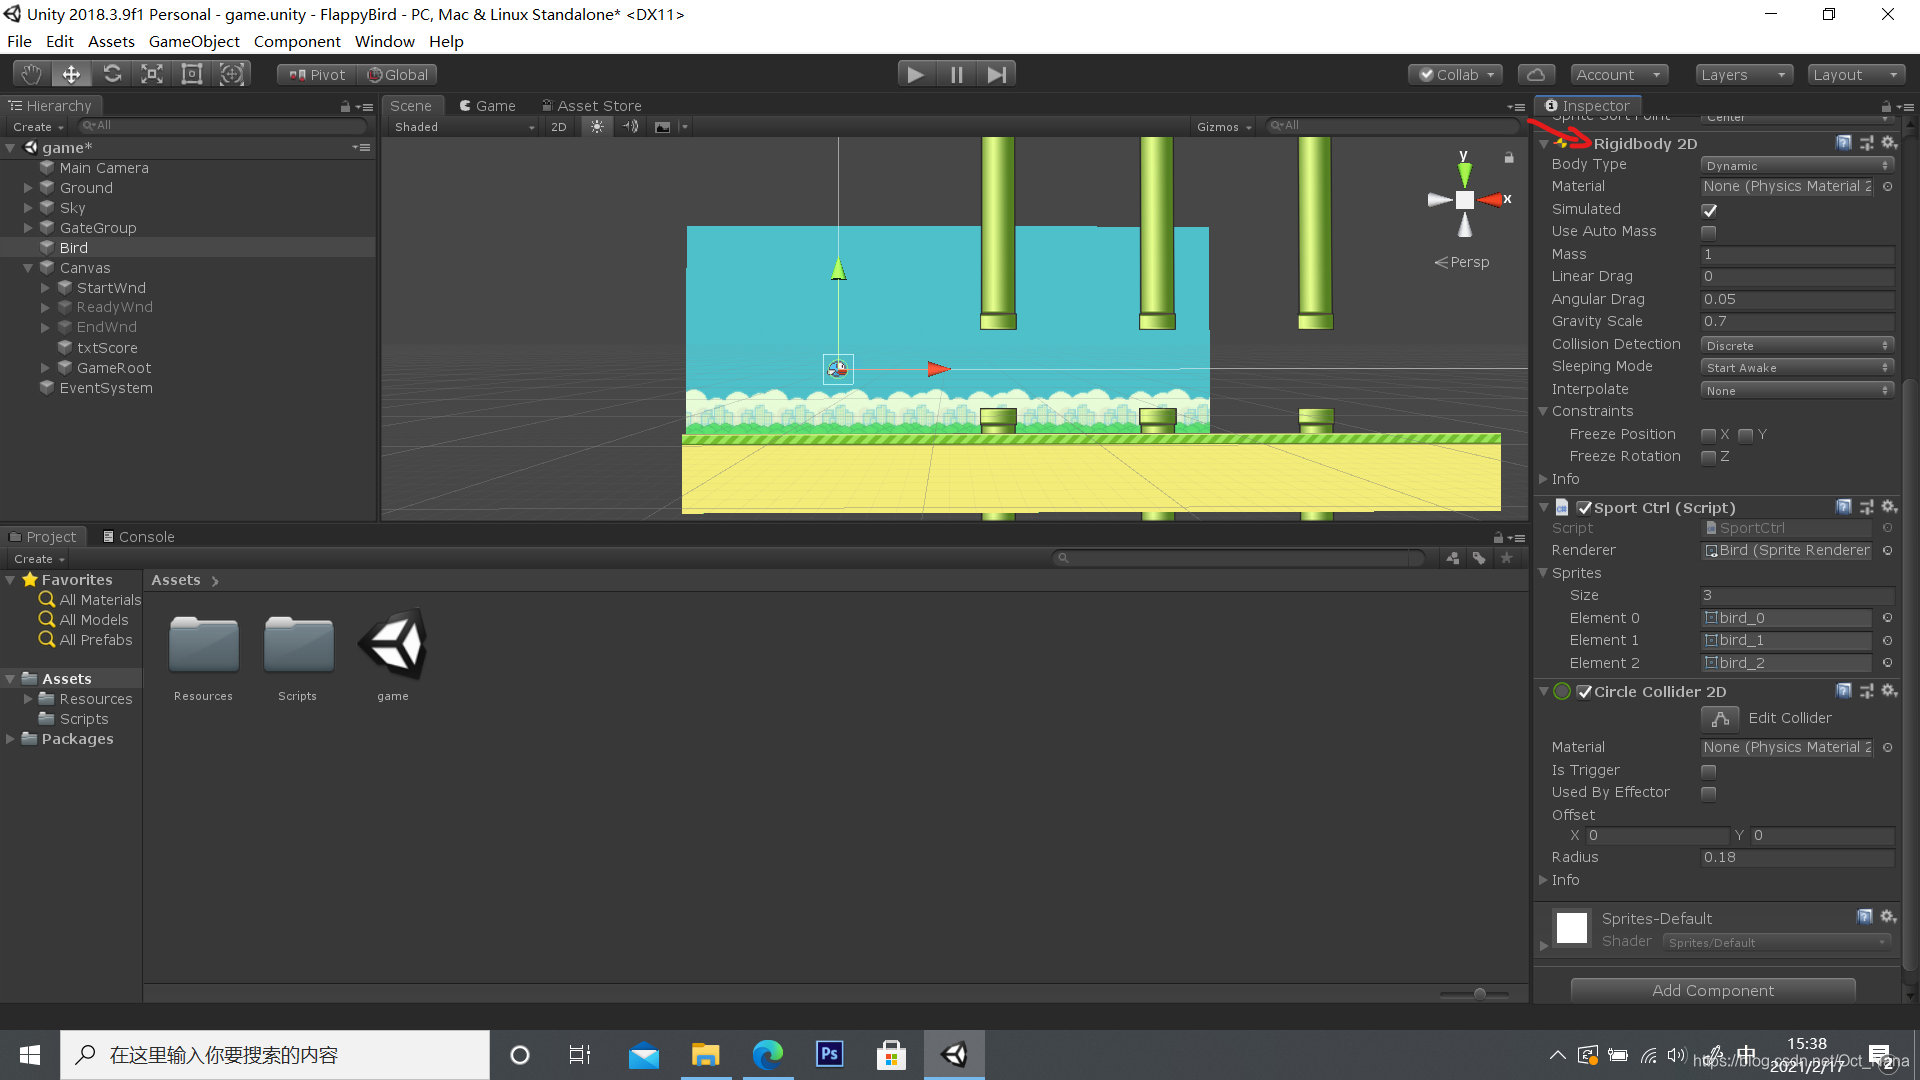The width and height of the screenshot is (1920, 1080).
Task: Open the Layers dropdown
Action: pyautogui.click(x=1743, y=75)
